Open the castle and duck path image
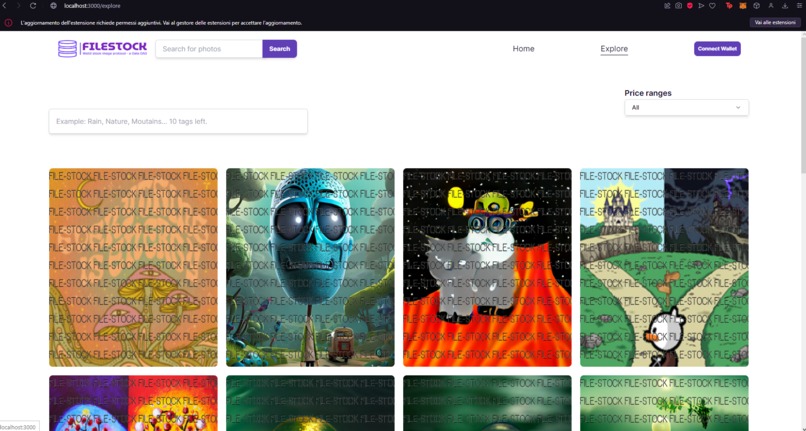This screenshot has width=806, height=431. [664, 267]
